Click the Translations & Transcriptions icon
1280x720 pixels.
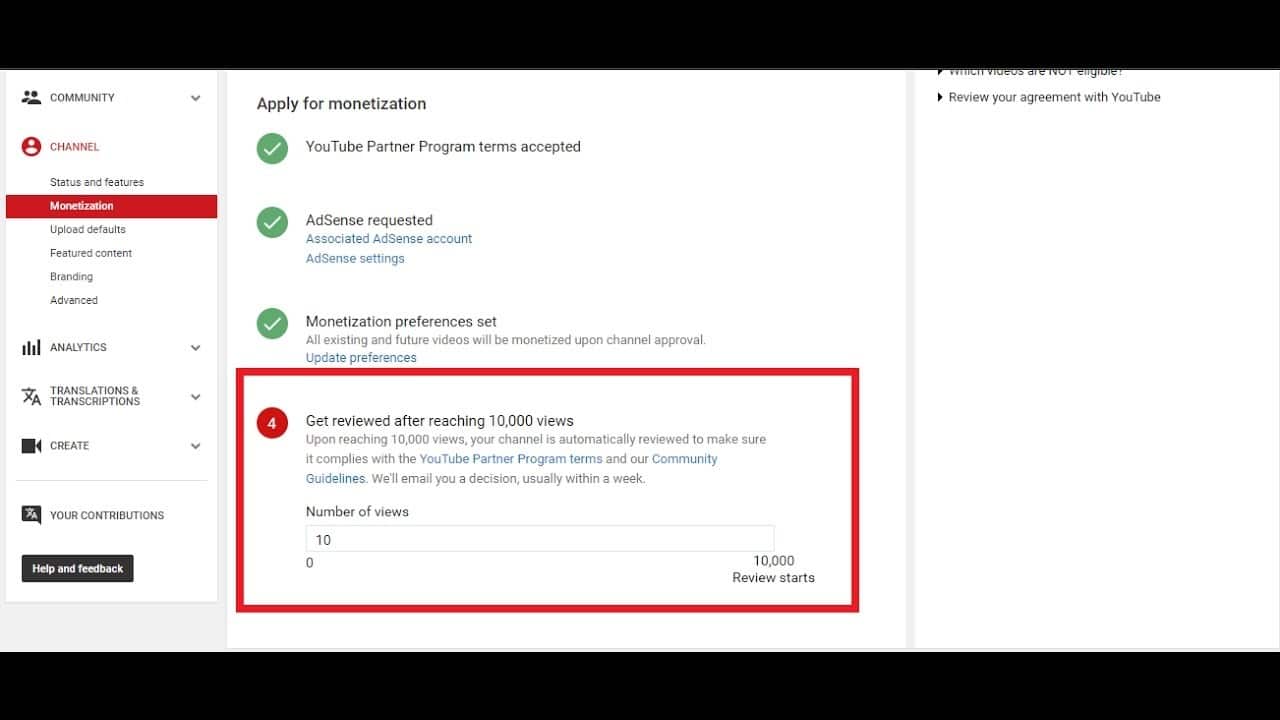31,396
